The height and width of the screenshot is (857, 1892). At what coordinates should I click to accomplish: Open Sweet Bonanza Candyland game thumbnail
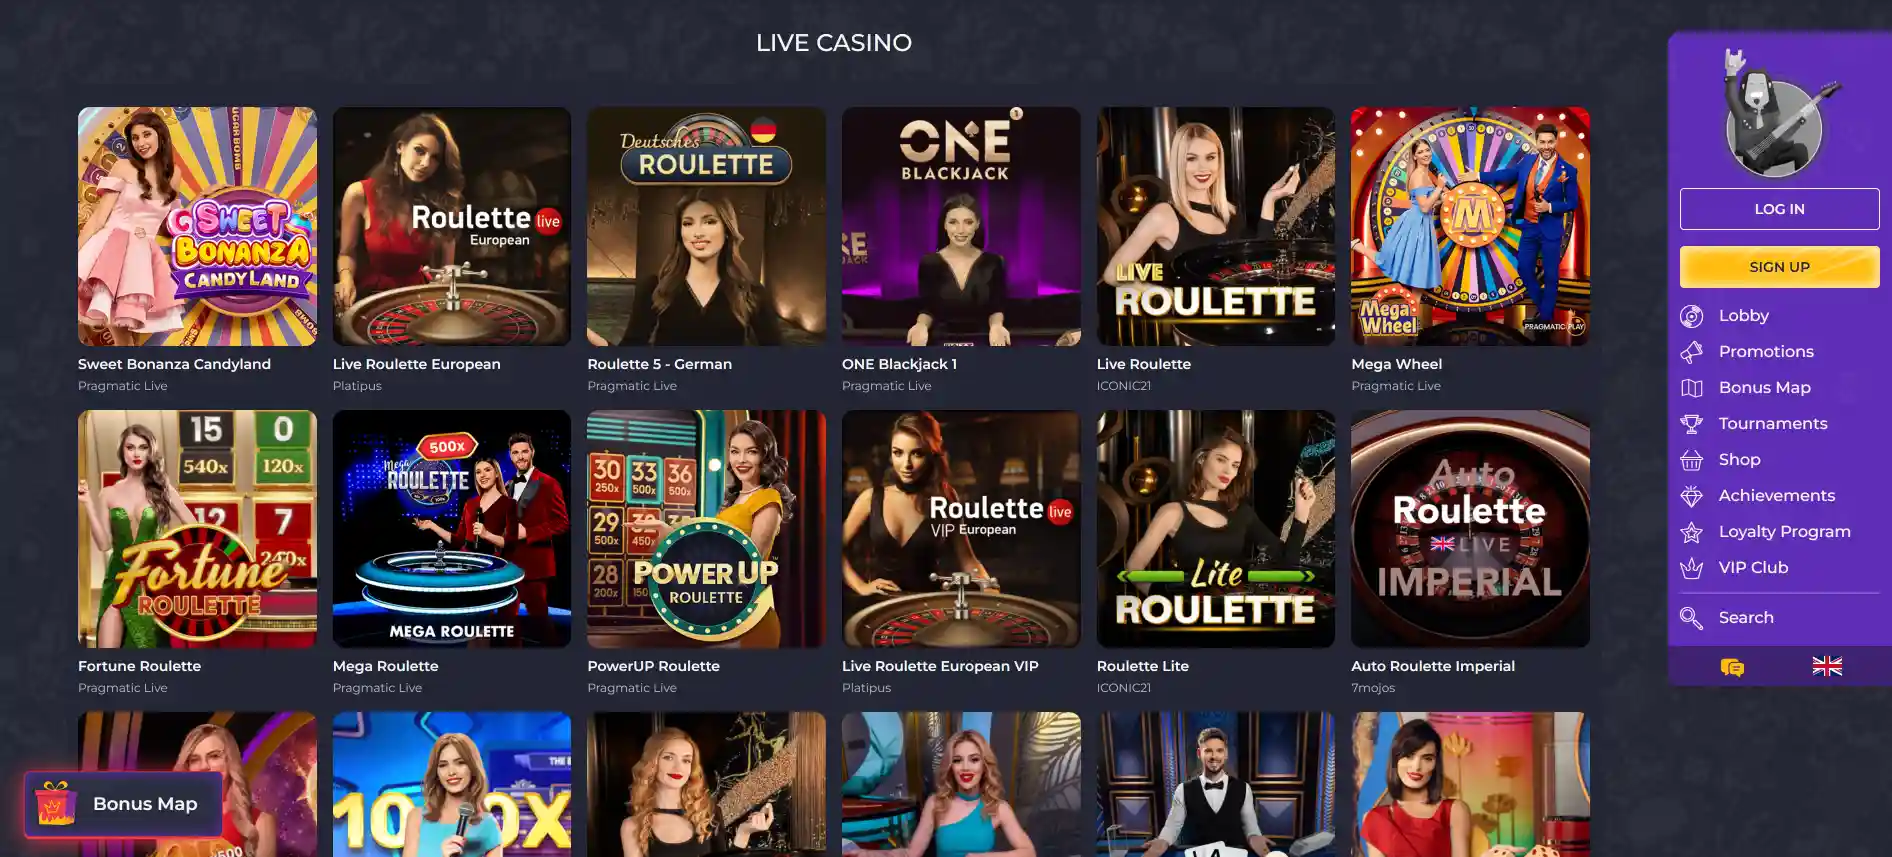[x=197, y=226]
